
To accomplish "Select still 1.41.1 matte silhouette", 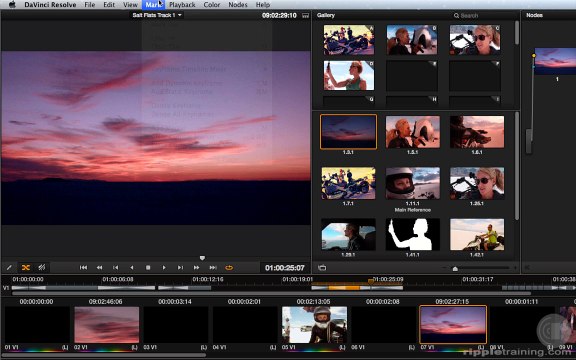I will (x=413, y=234).
